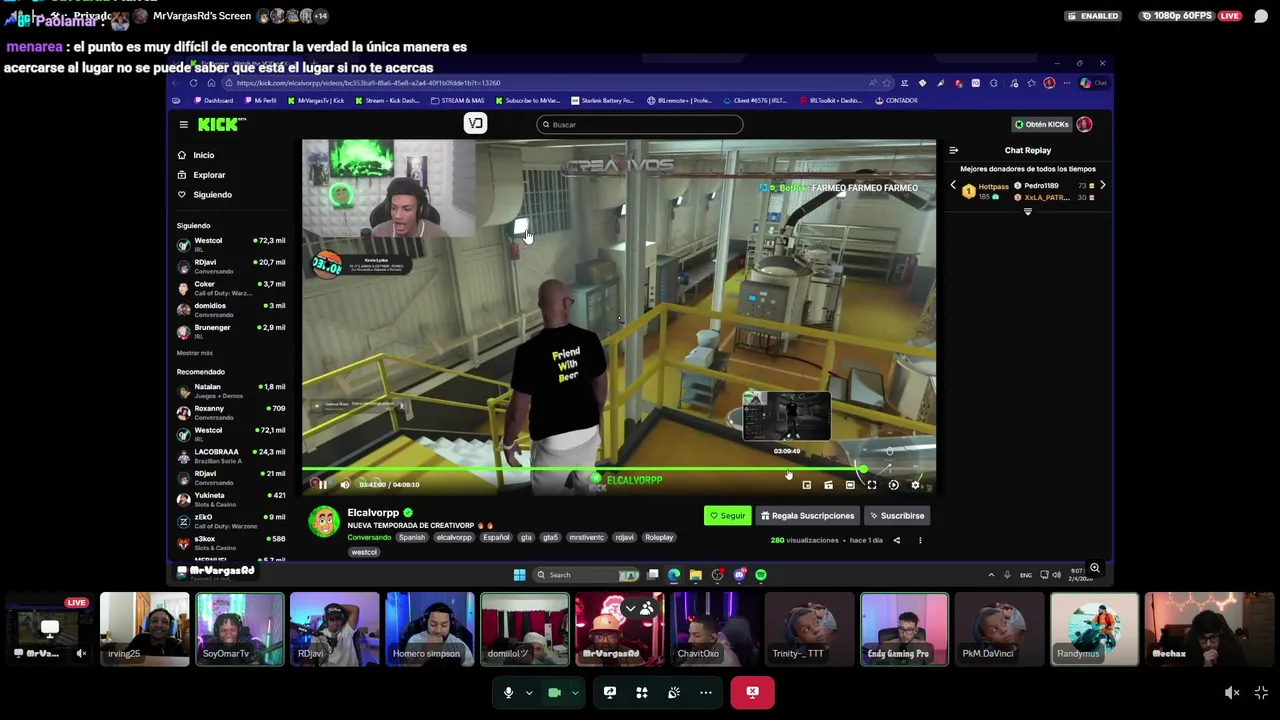The width and height of the screenshot is (1280, 720).
Task: Show the previous top donors
Action: [x=953, y=186]
